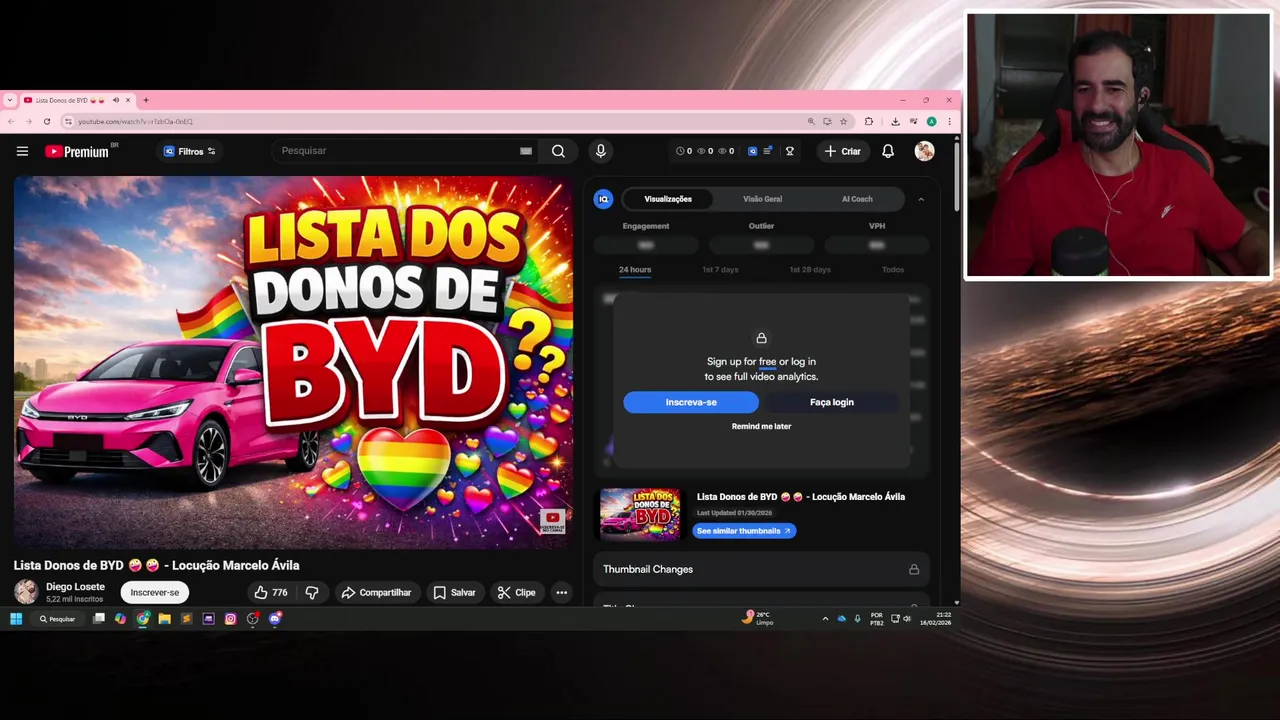Open the on-screen keyboard icon in search box
This screenshot has width=1280, height=720.
coord(526,151)
